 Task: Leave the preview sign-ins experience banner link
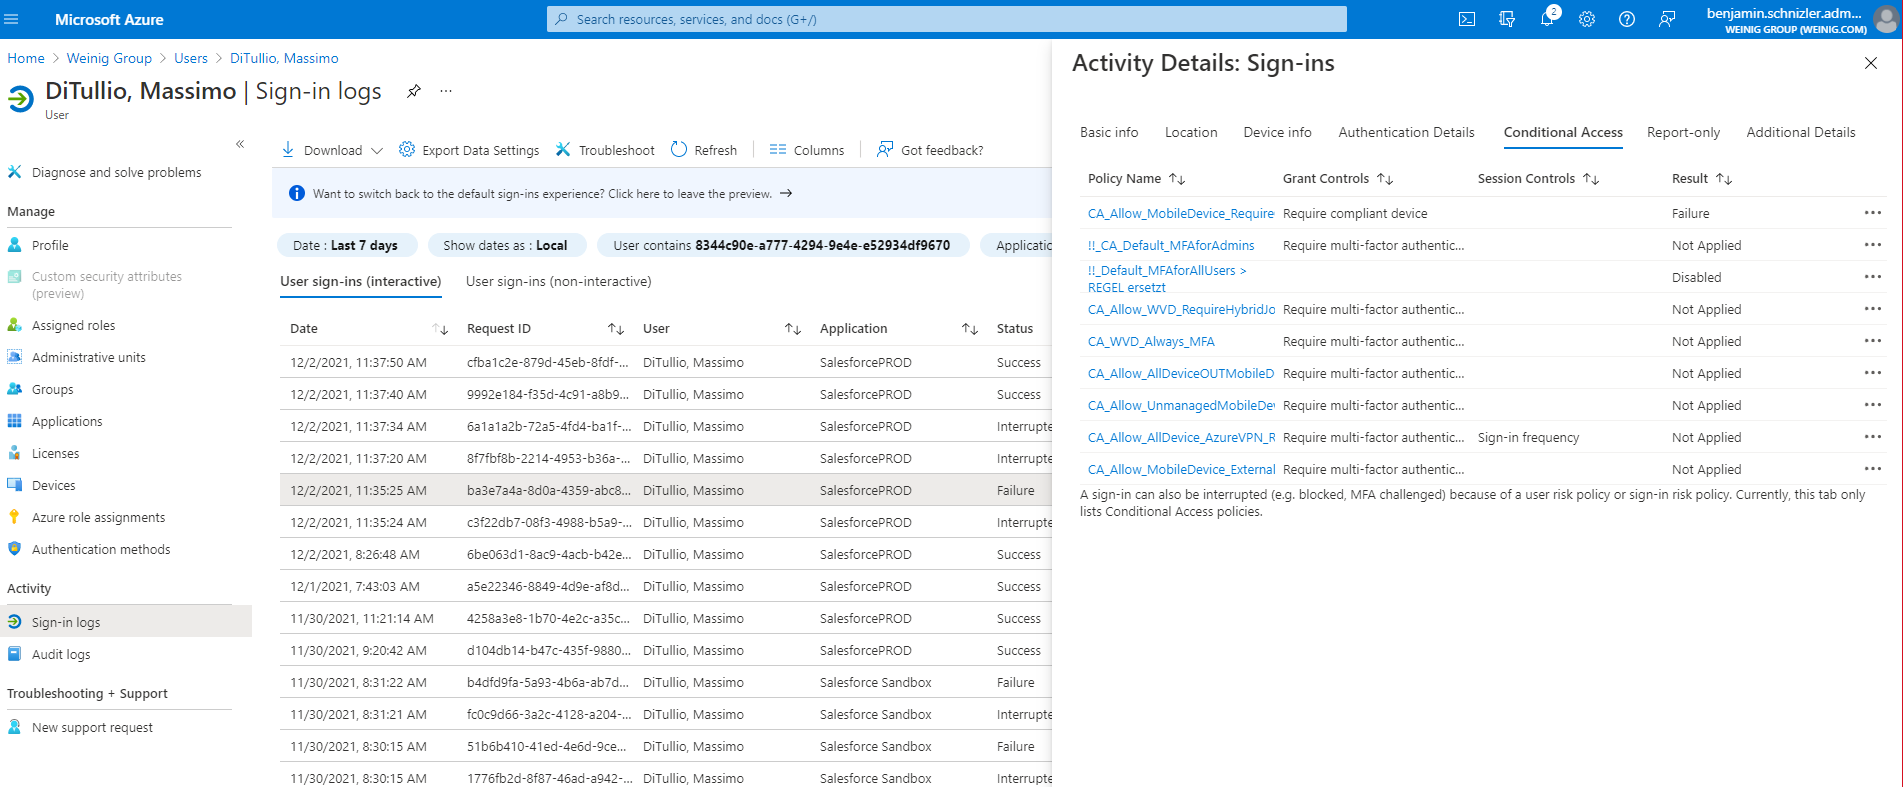[x=552, y=194]
